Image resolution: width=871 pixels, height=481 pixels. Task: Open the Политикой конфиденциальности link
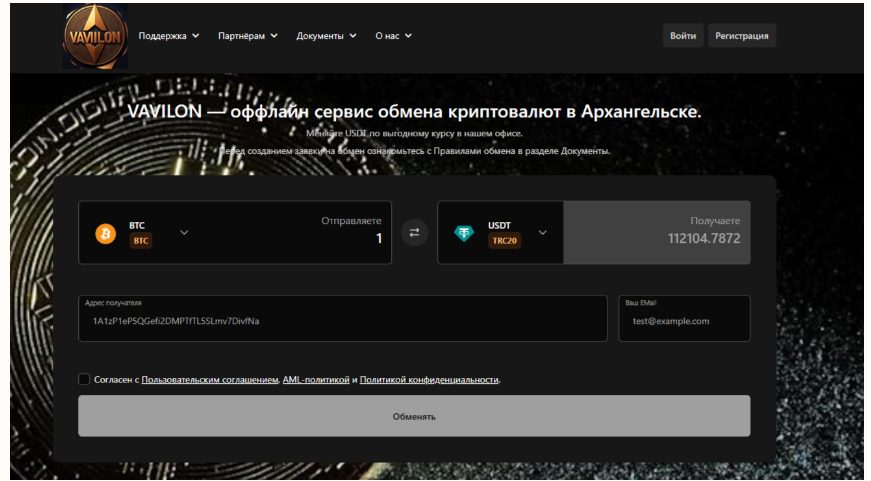point(429,380)
